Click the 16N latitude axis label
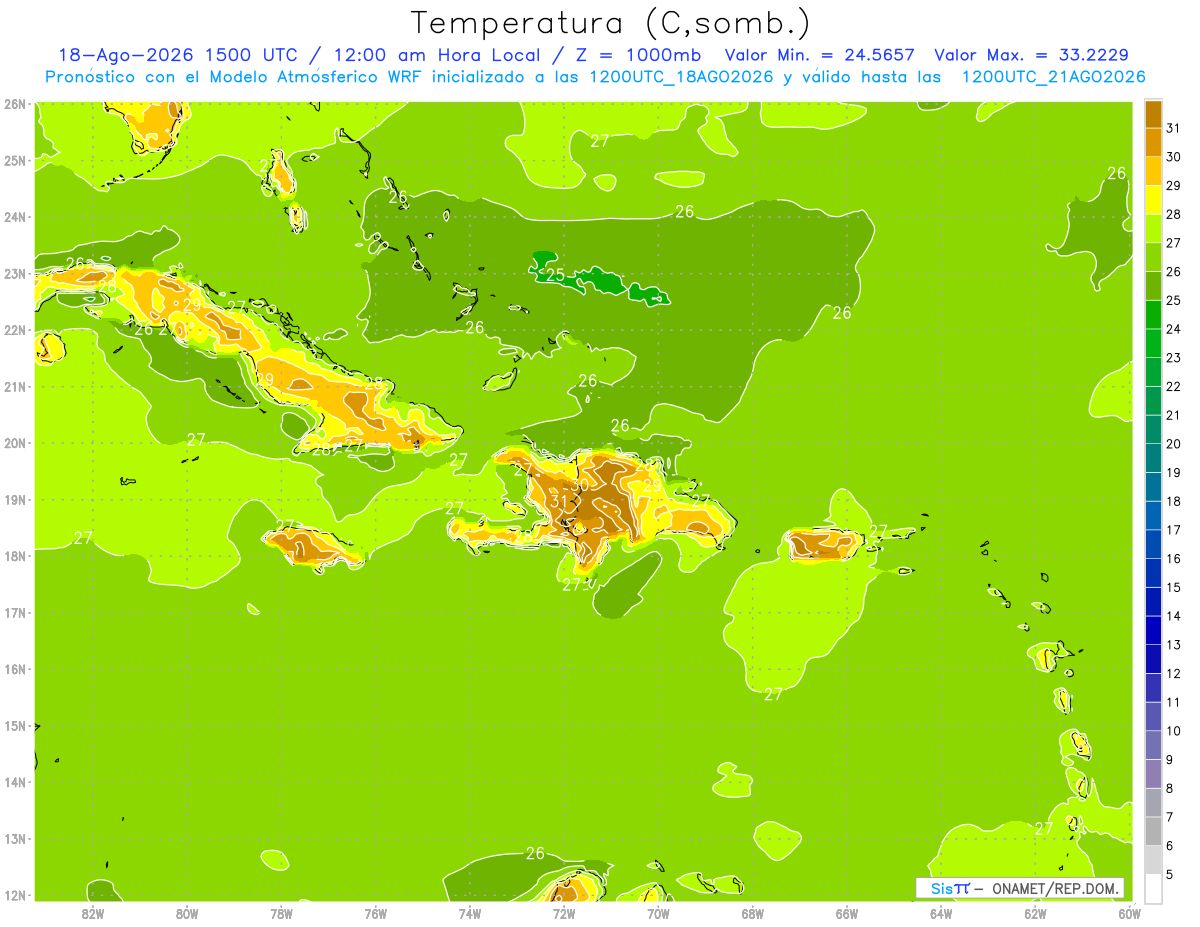The width and height of the screenshot is (1200, 927). coord(14,669)
